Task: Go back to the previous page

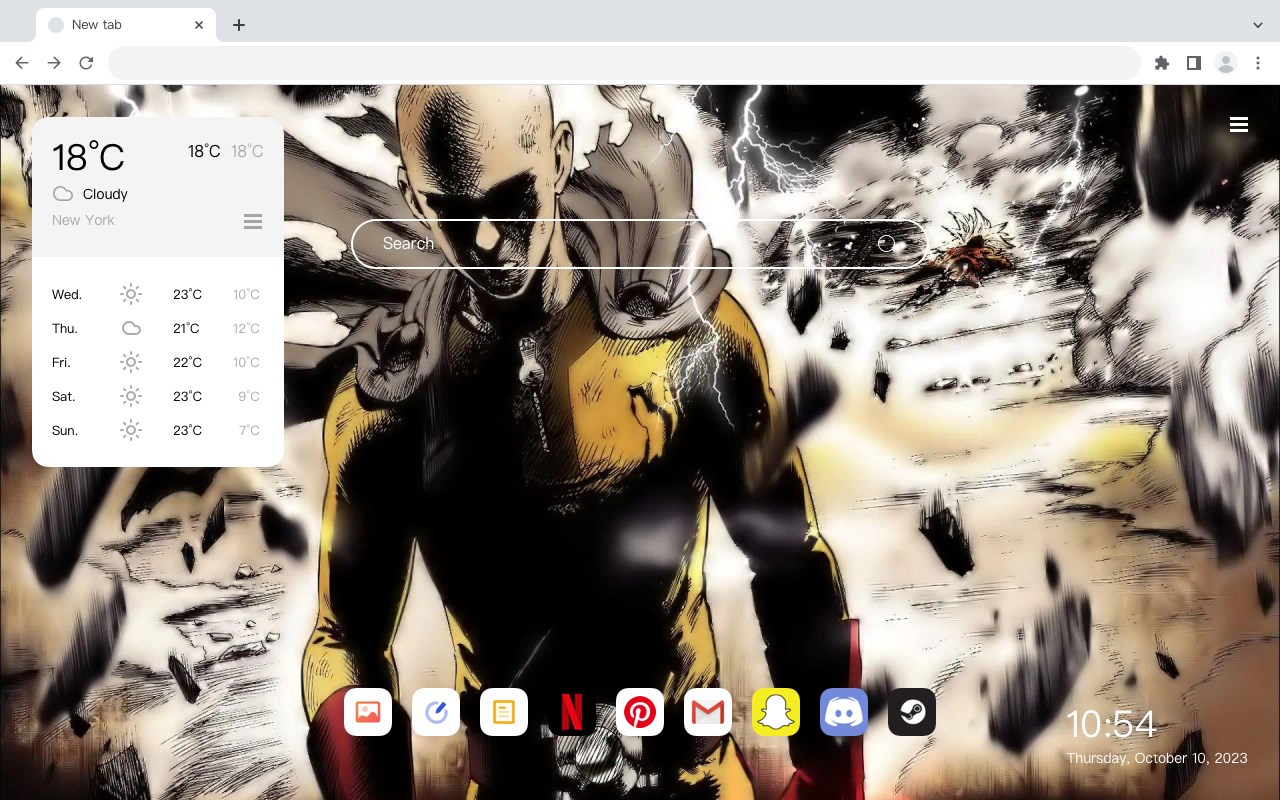Action: pos(22,63)
